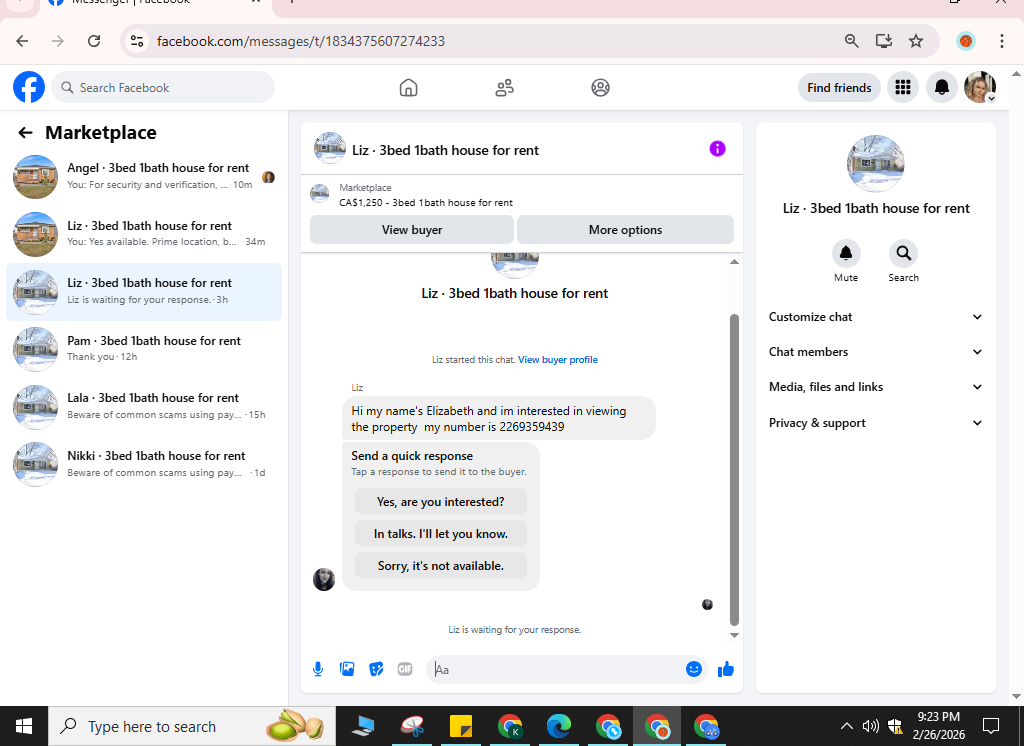Click the Find friends button
Screen dimensions: 1024x746
coord(839,88)
